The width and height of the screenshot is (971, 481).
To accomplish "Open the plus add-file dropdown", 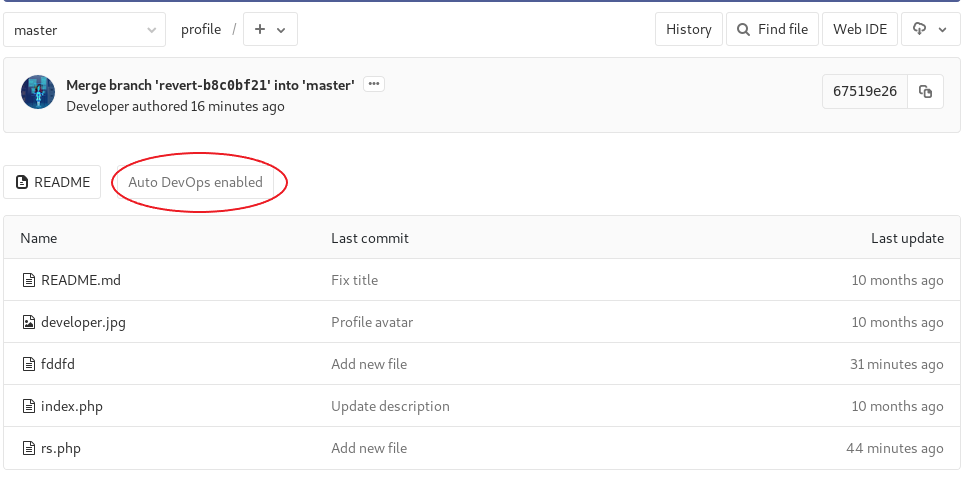I will point(270,30).
